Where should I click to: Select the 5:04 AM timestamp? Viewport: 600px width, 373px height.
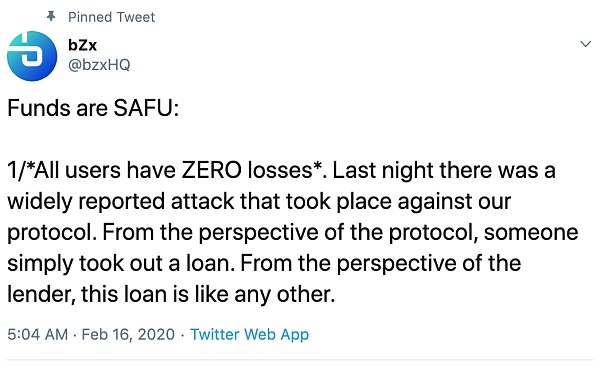click(x=38, y=334)
